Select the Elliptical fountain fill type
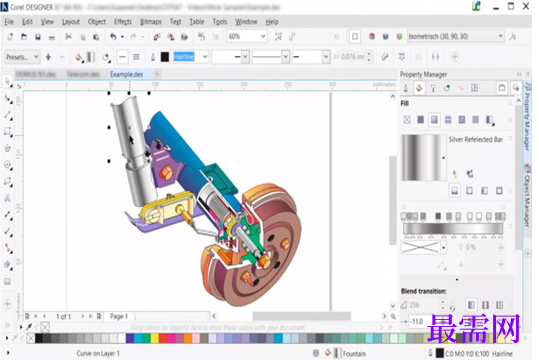Viewport: 539px width, 360px height. click(469, 190)
